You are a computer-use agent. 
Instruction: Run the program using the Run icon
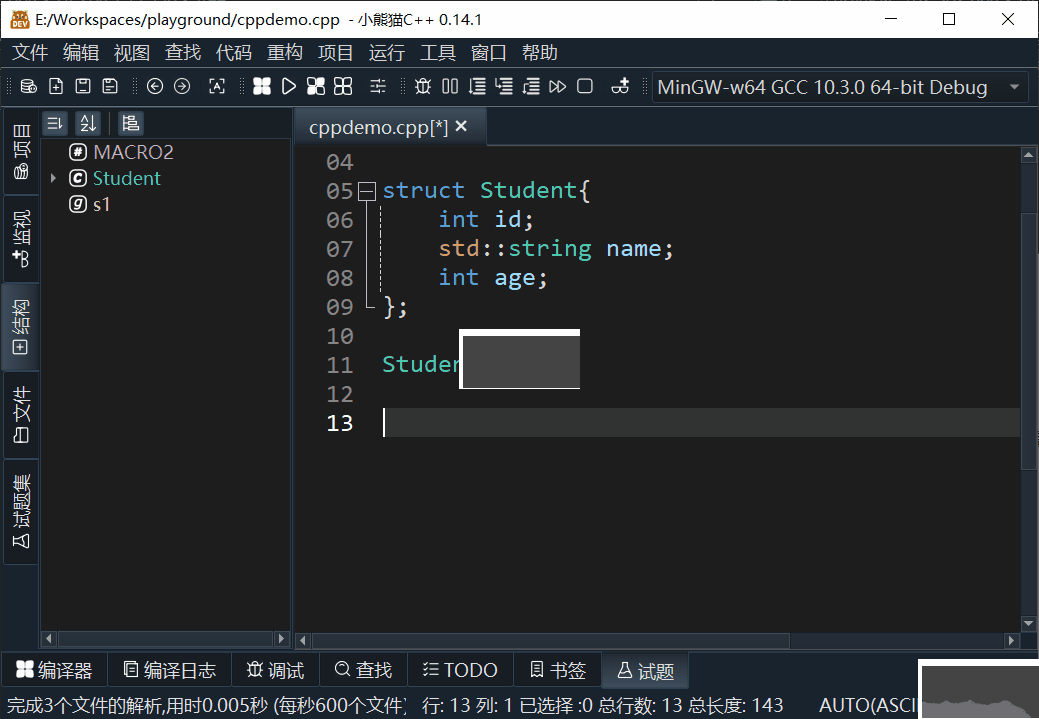point(290,86)
